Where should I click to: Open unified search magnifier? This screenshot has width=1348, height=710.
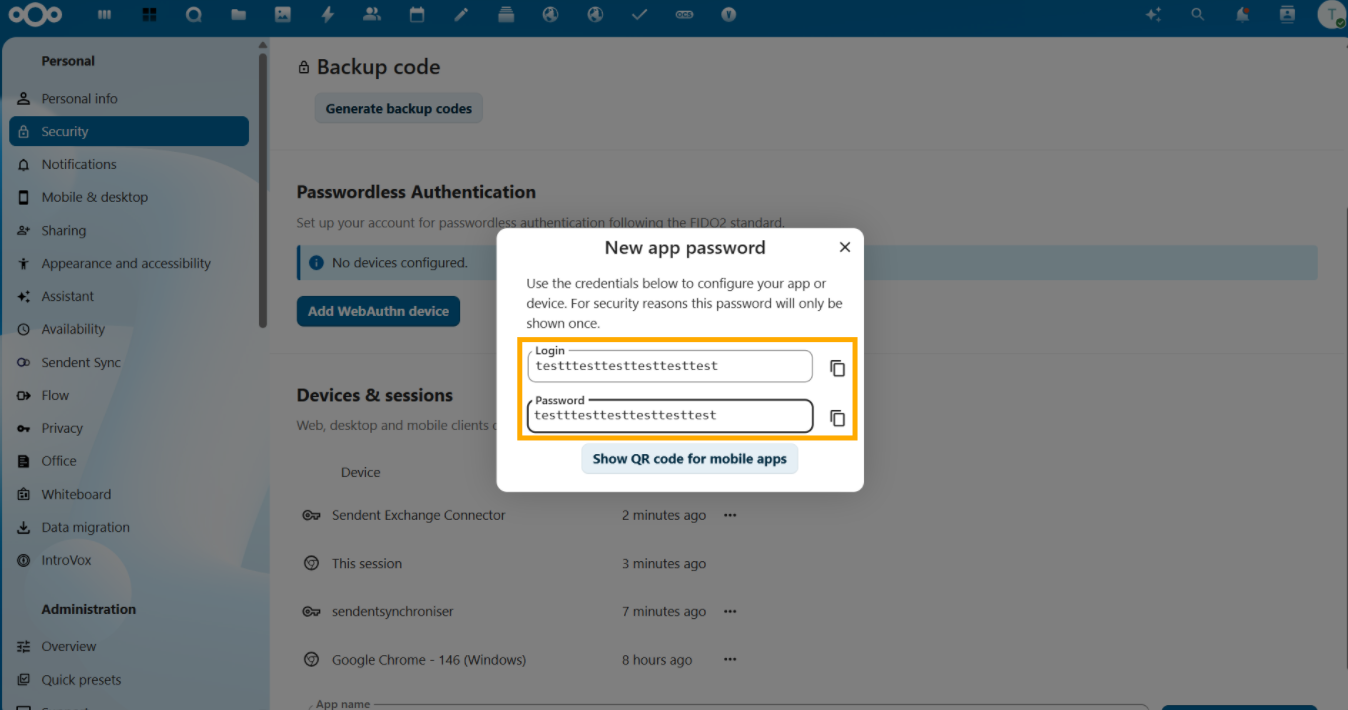click(1197, 15)
